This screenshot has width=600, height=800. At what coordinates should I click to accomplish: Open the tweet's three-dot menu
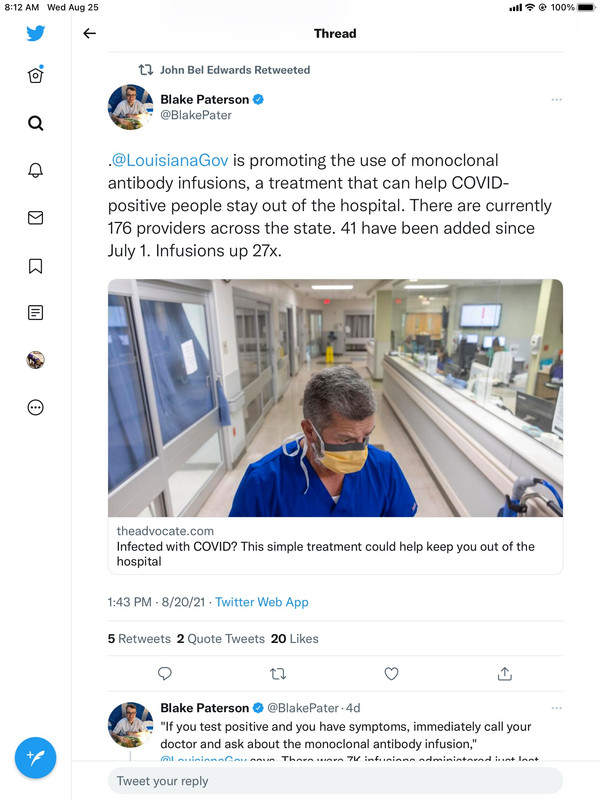coord(557,100)
